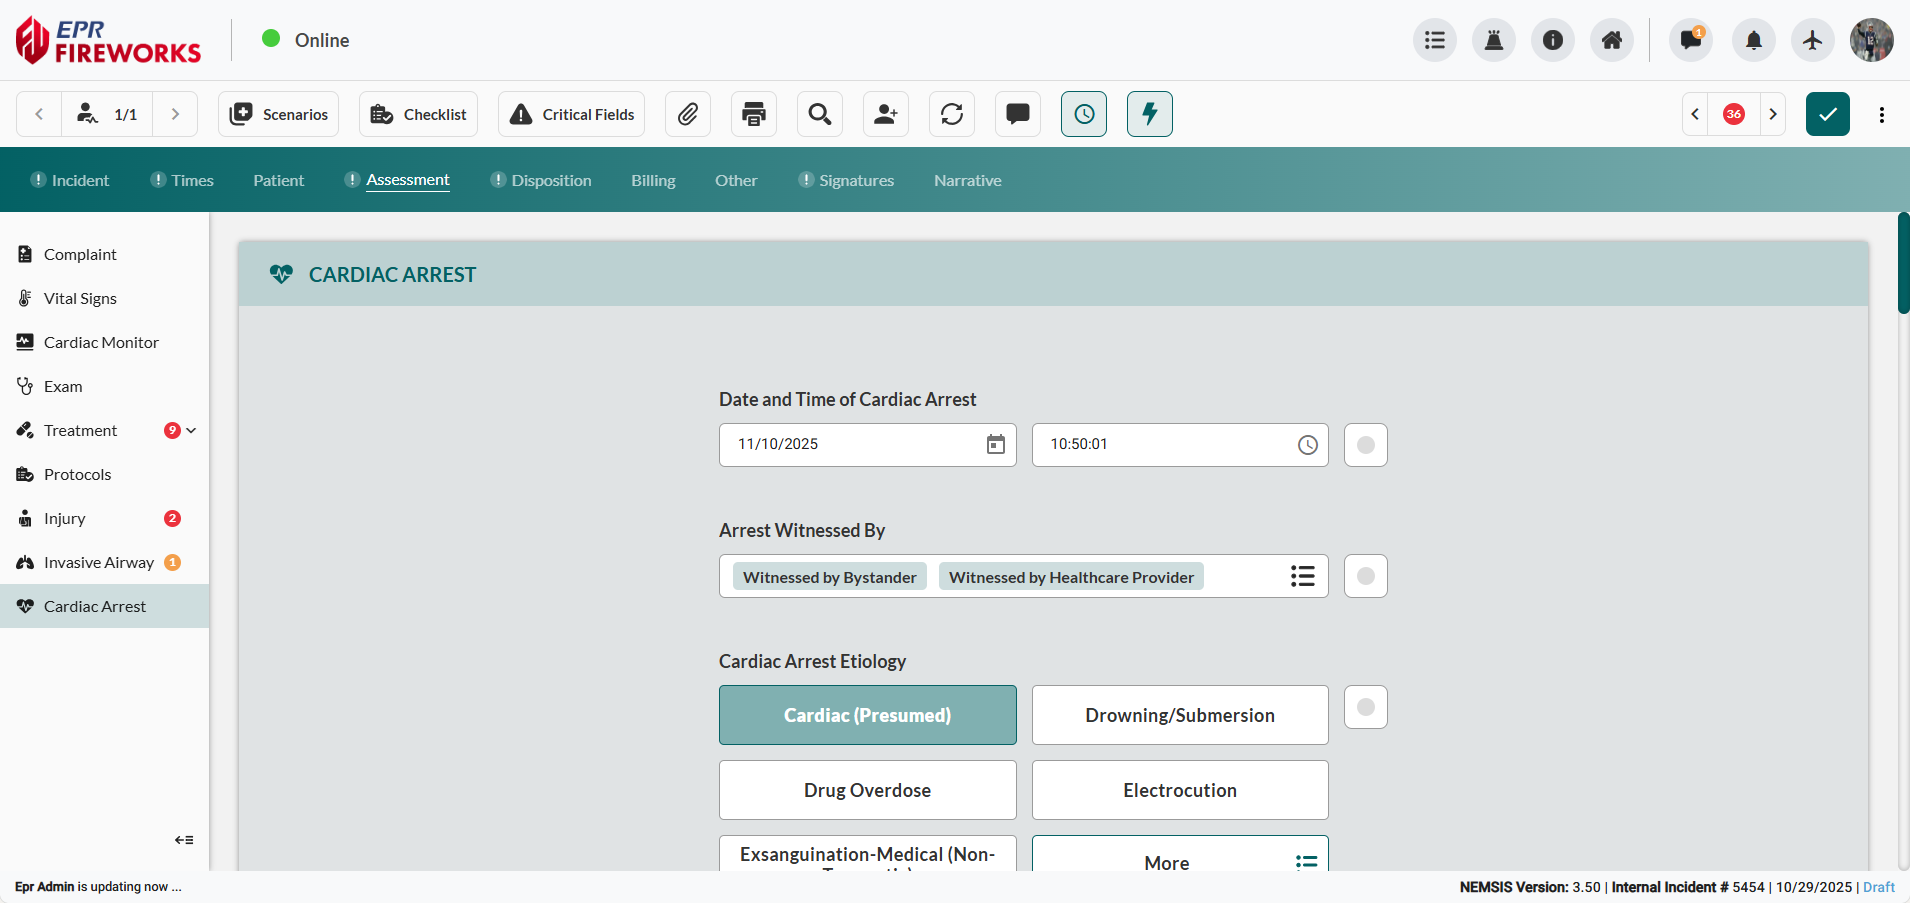Toggle the circle beside Arrest Witnessed By
Screen dimensions: 1910x903
(x=1366, y=576)
